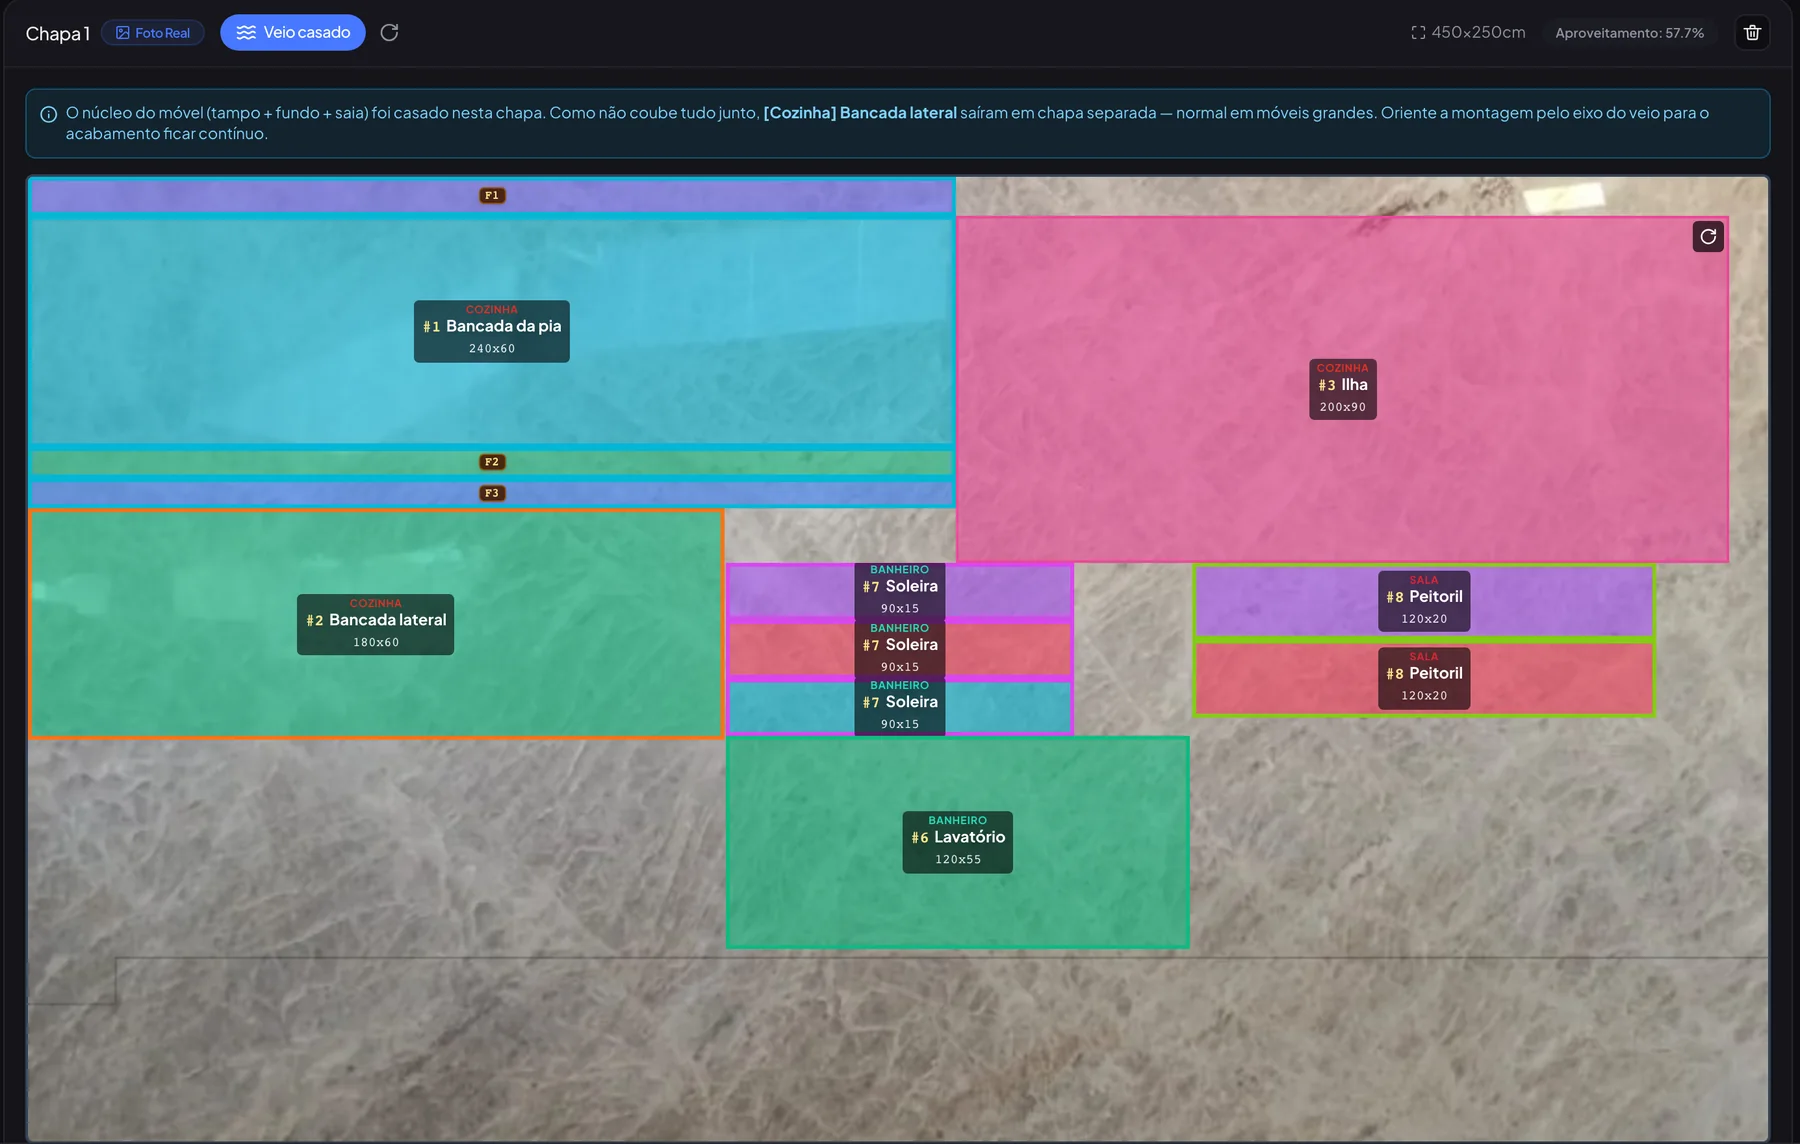1800x1144 pixels.
Task: Select the red #7 Soleira piece
Action: pos(900,650)
